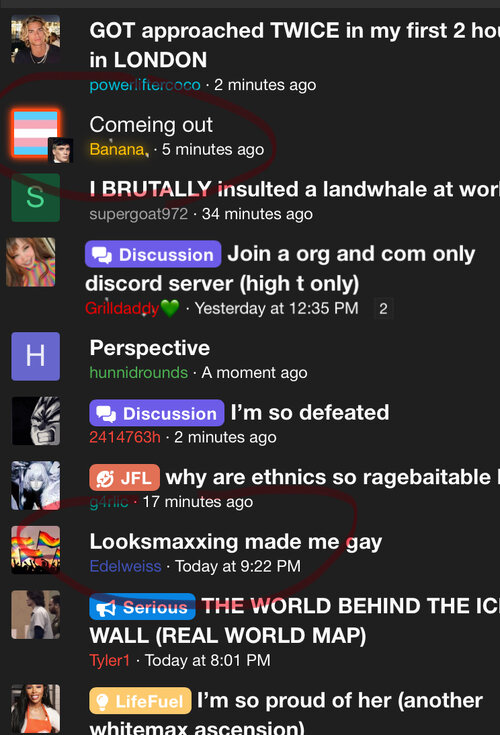The image size is (500, 735).
Task: Click the rainbow flags avatar by Edelweiss
Action: pos(36,550)
